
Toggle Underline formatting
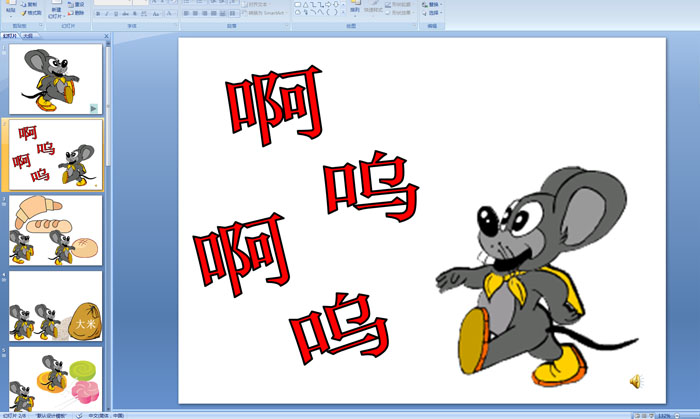tap(116, 14)
